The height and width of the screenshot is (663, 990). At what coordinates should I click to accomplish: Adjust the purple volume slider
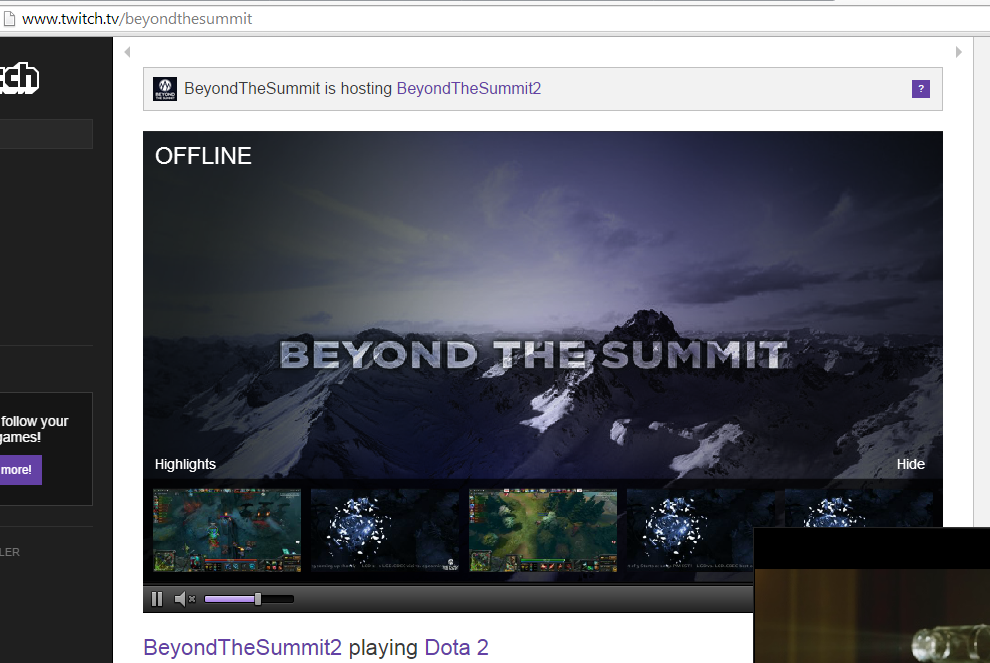249,599
